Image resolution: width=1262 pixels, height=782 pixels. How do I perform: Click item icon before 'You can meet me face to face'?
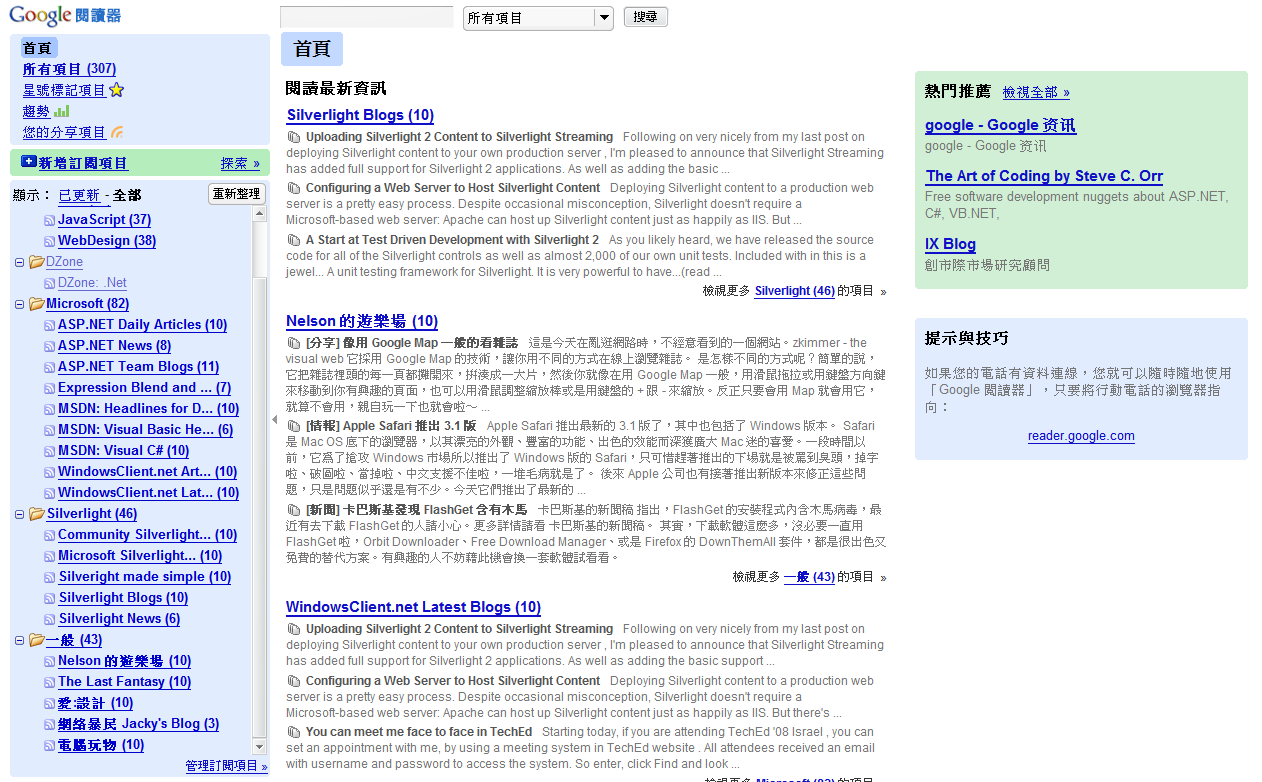click(294, 732)
